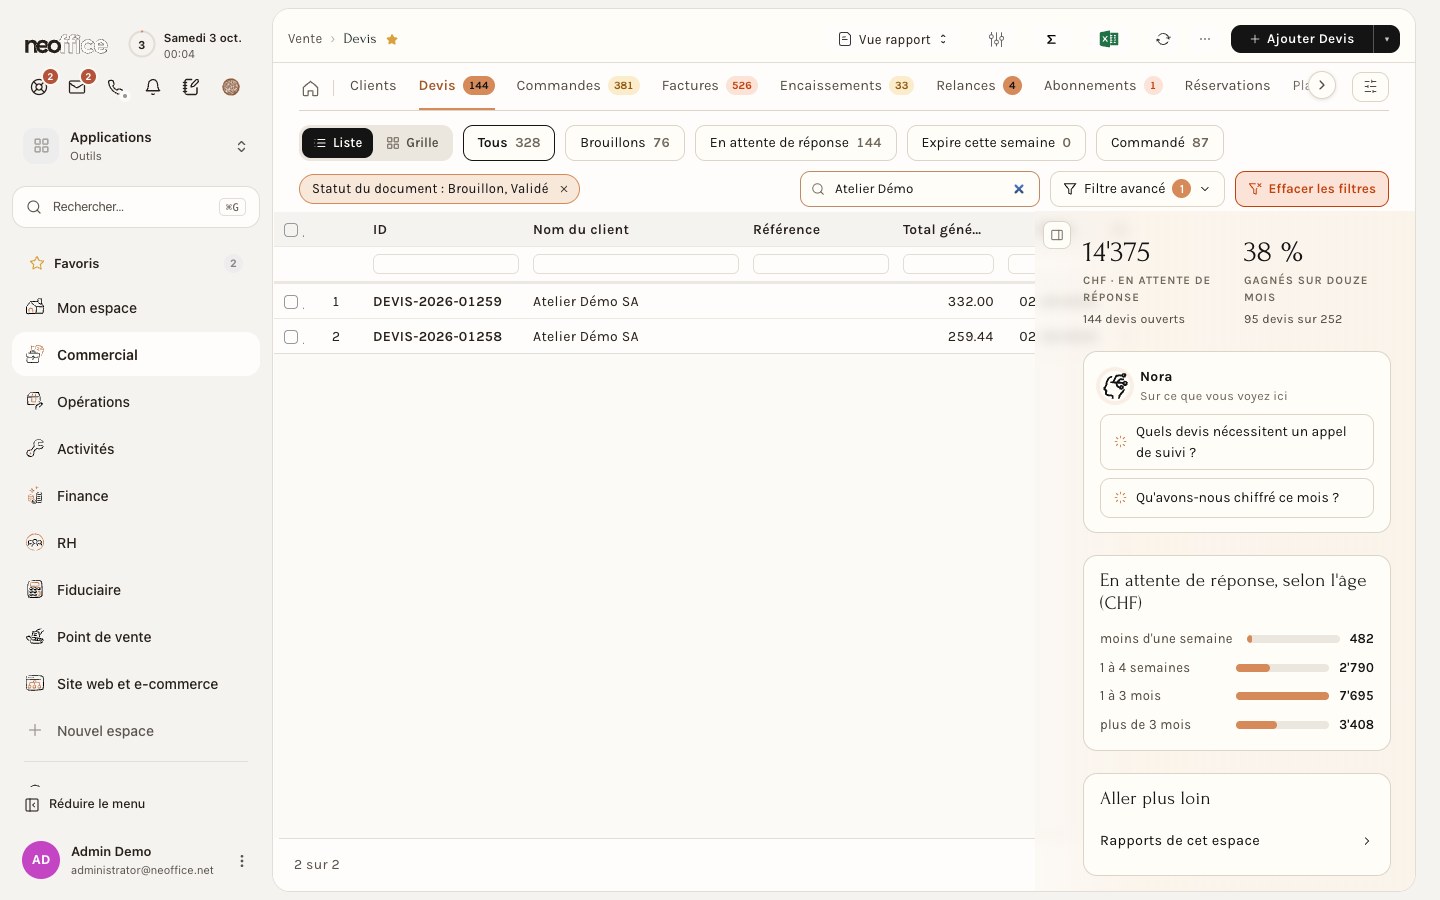
Task: Open the Factures tab
Action: click(709, 86)
